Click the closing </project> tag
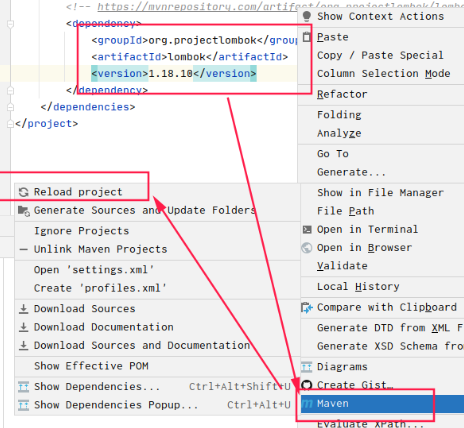This screenshot has height=428, width=464. click(47, 124)
